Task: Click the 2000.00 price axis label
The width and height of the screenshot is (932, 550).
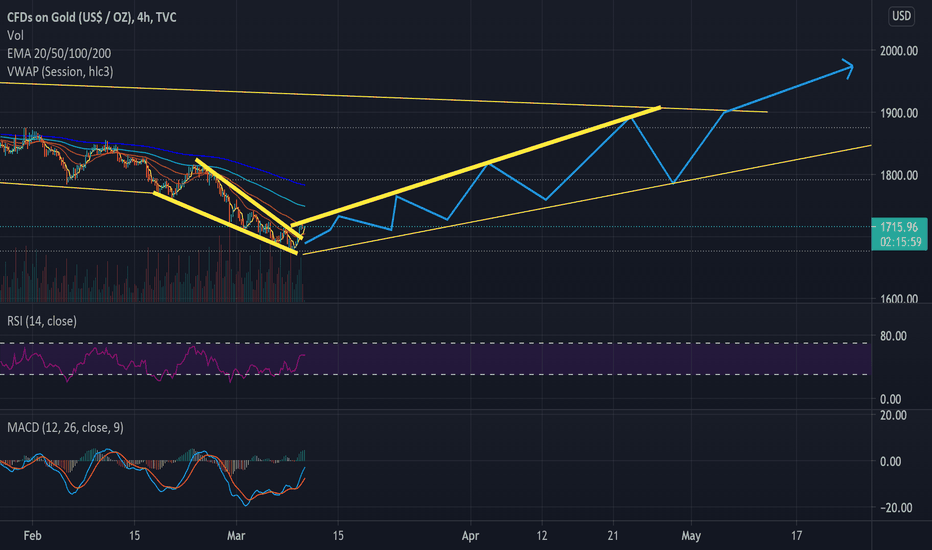Action: point(899,51)
